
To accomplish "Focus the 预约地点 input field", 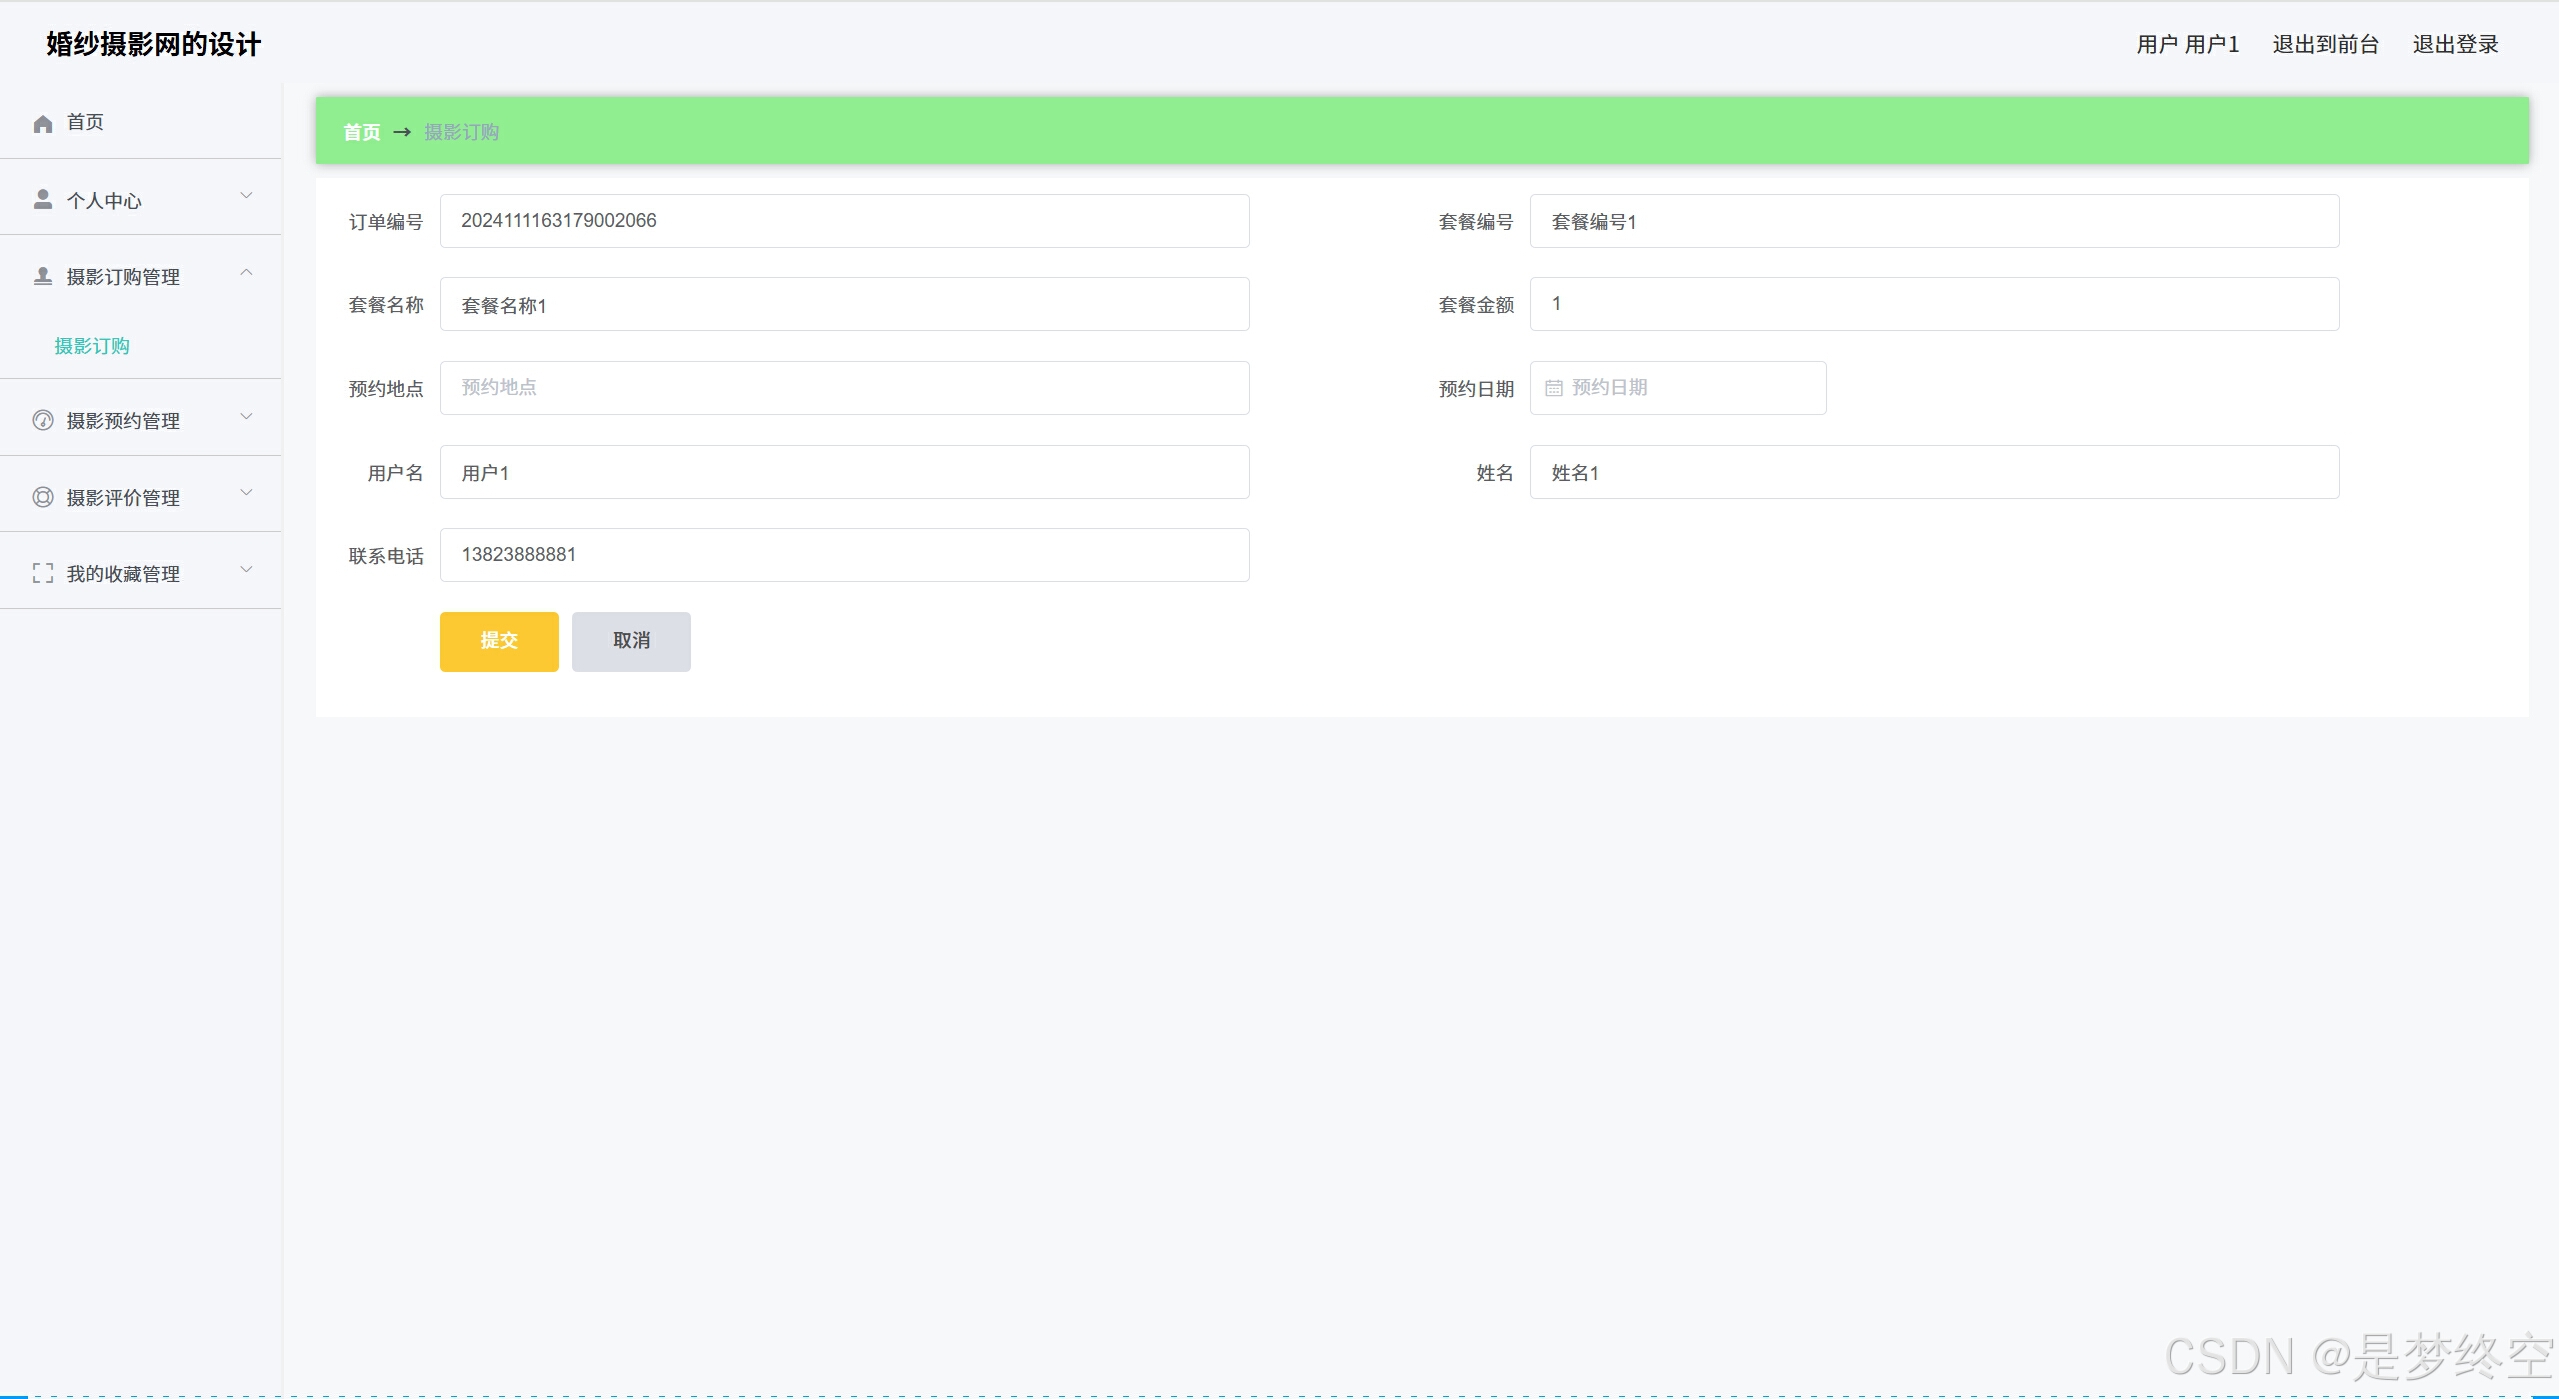I will tap(844, 388).
